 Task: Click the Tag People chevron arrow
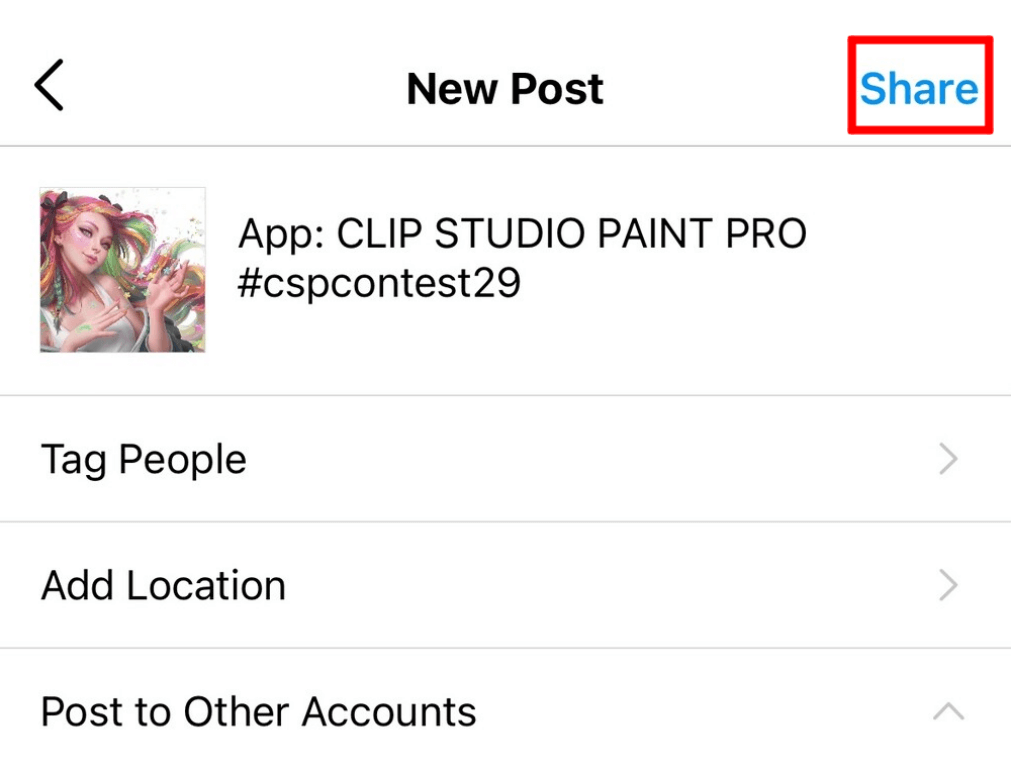click(x=948, y=460)
